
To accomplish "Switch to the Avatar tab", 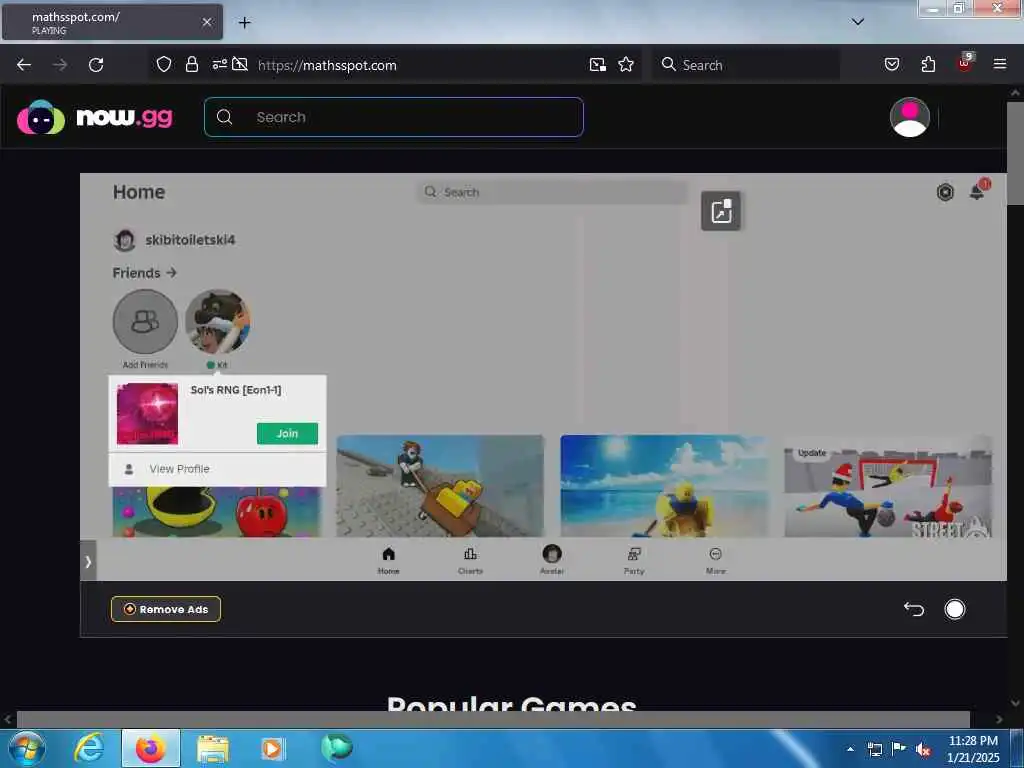I will [552, 560].
